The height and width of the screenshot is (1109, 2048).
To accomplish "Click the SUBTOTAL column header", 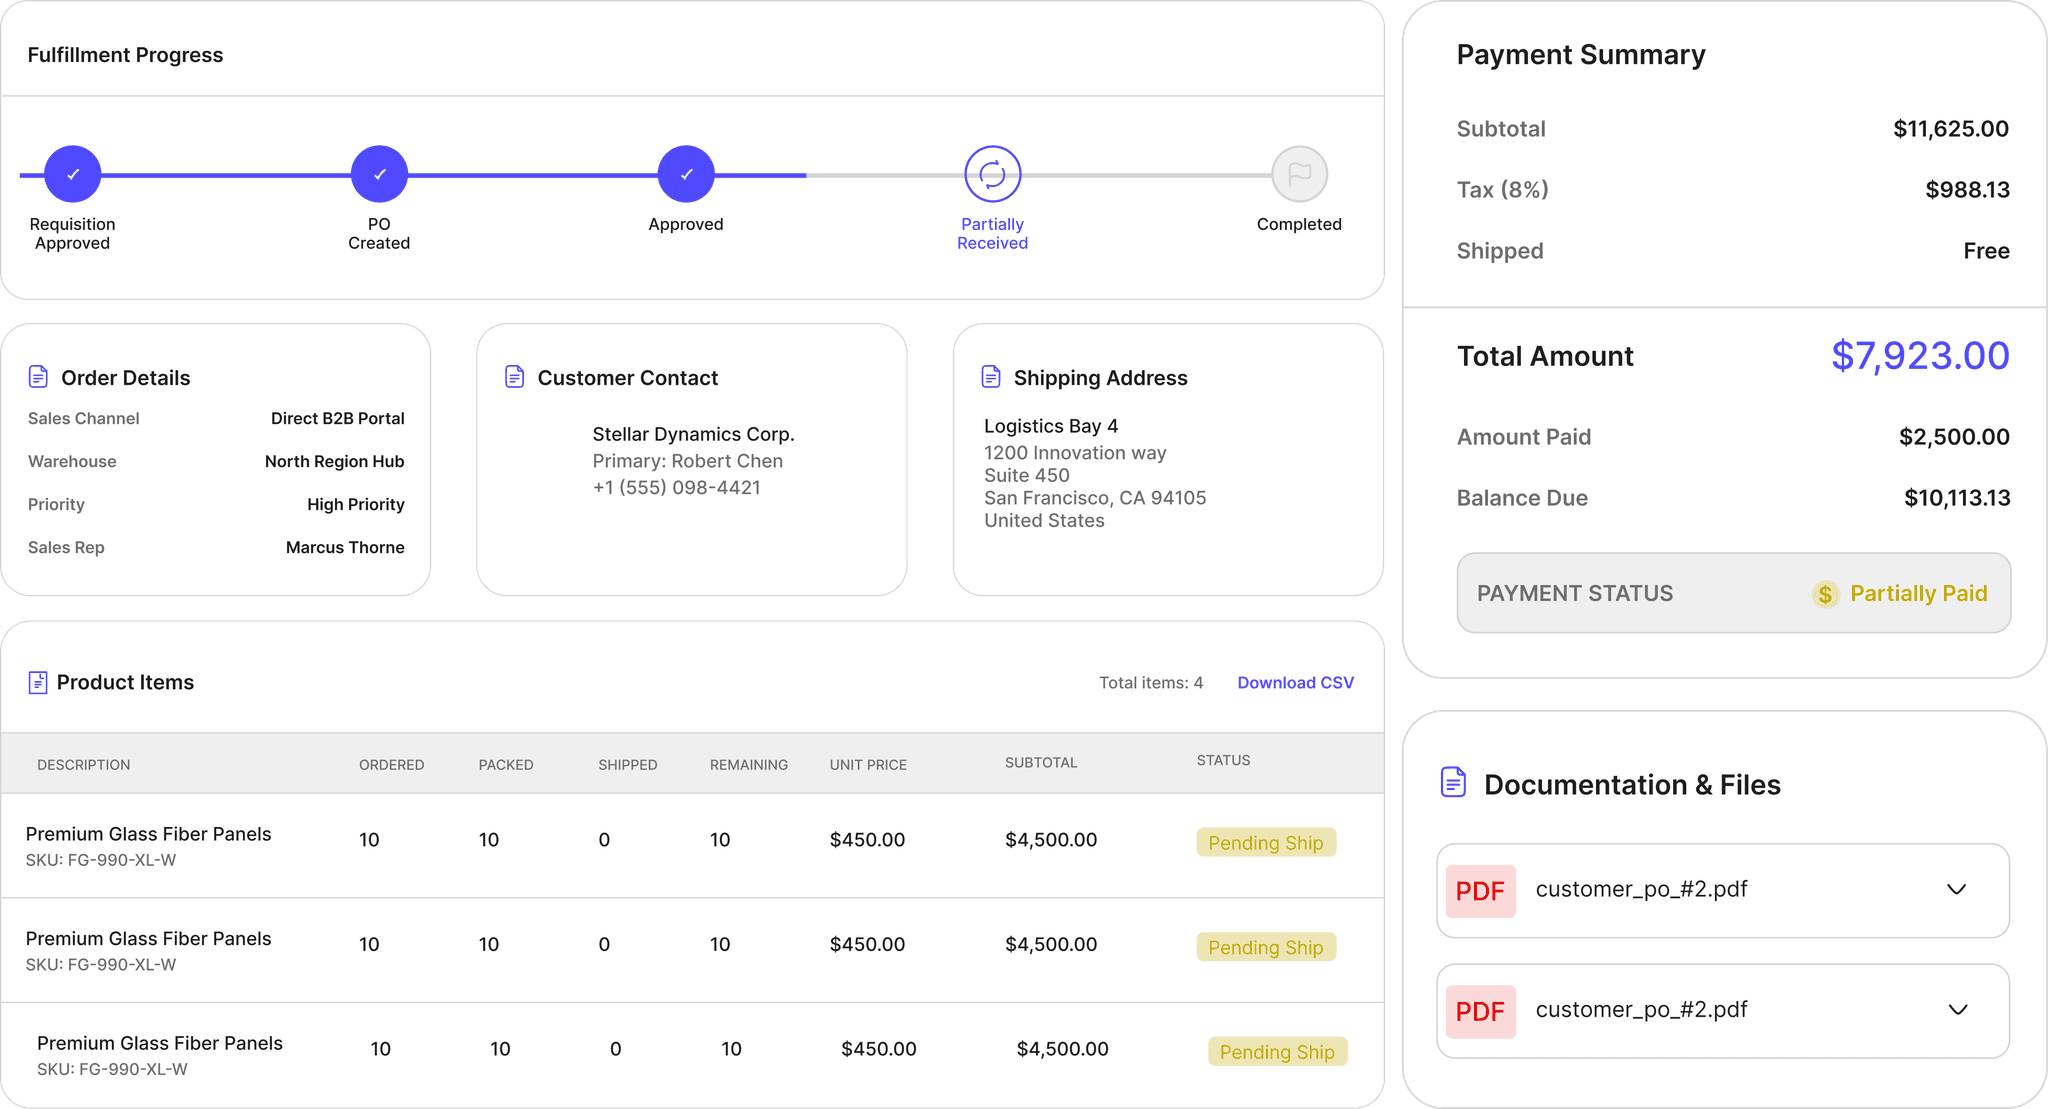I will tap(1041, 763).
